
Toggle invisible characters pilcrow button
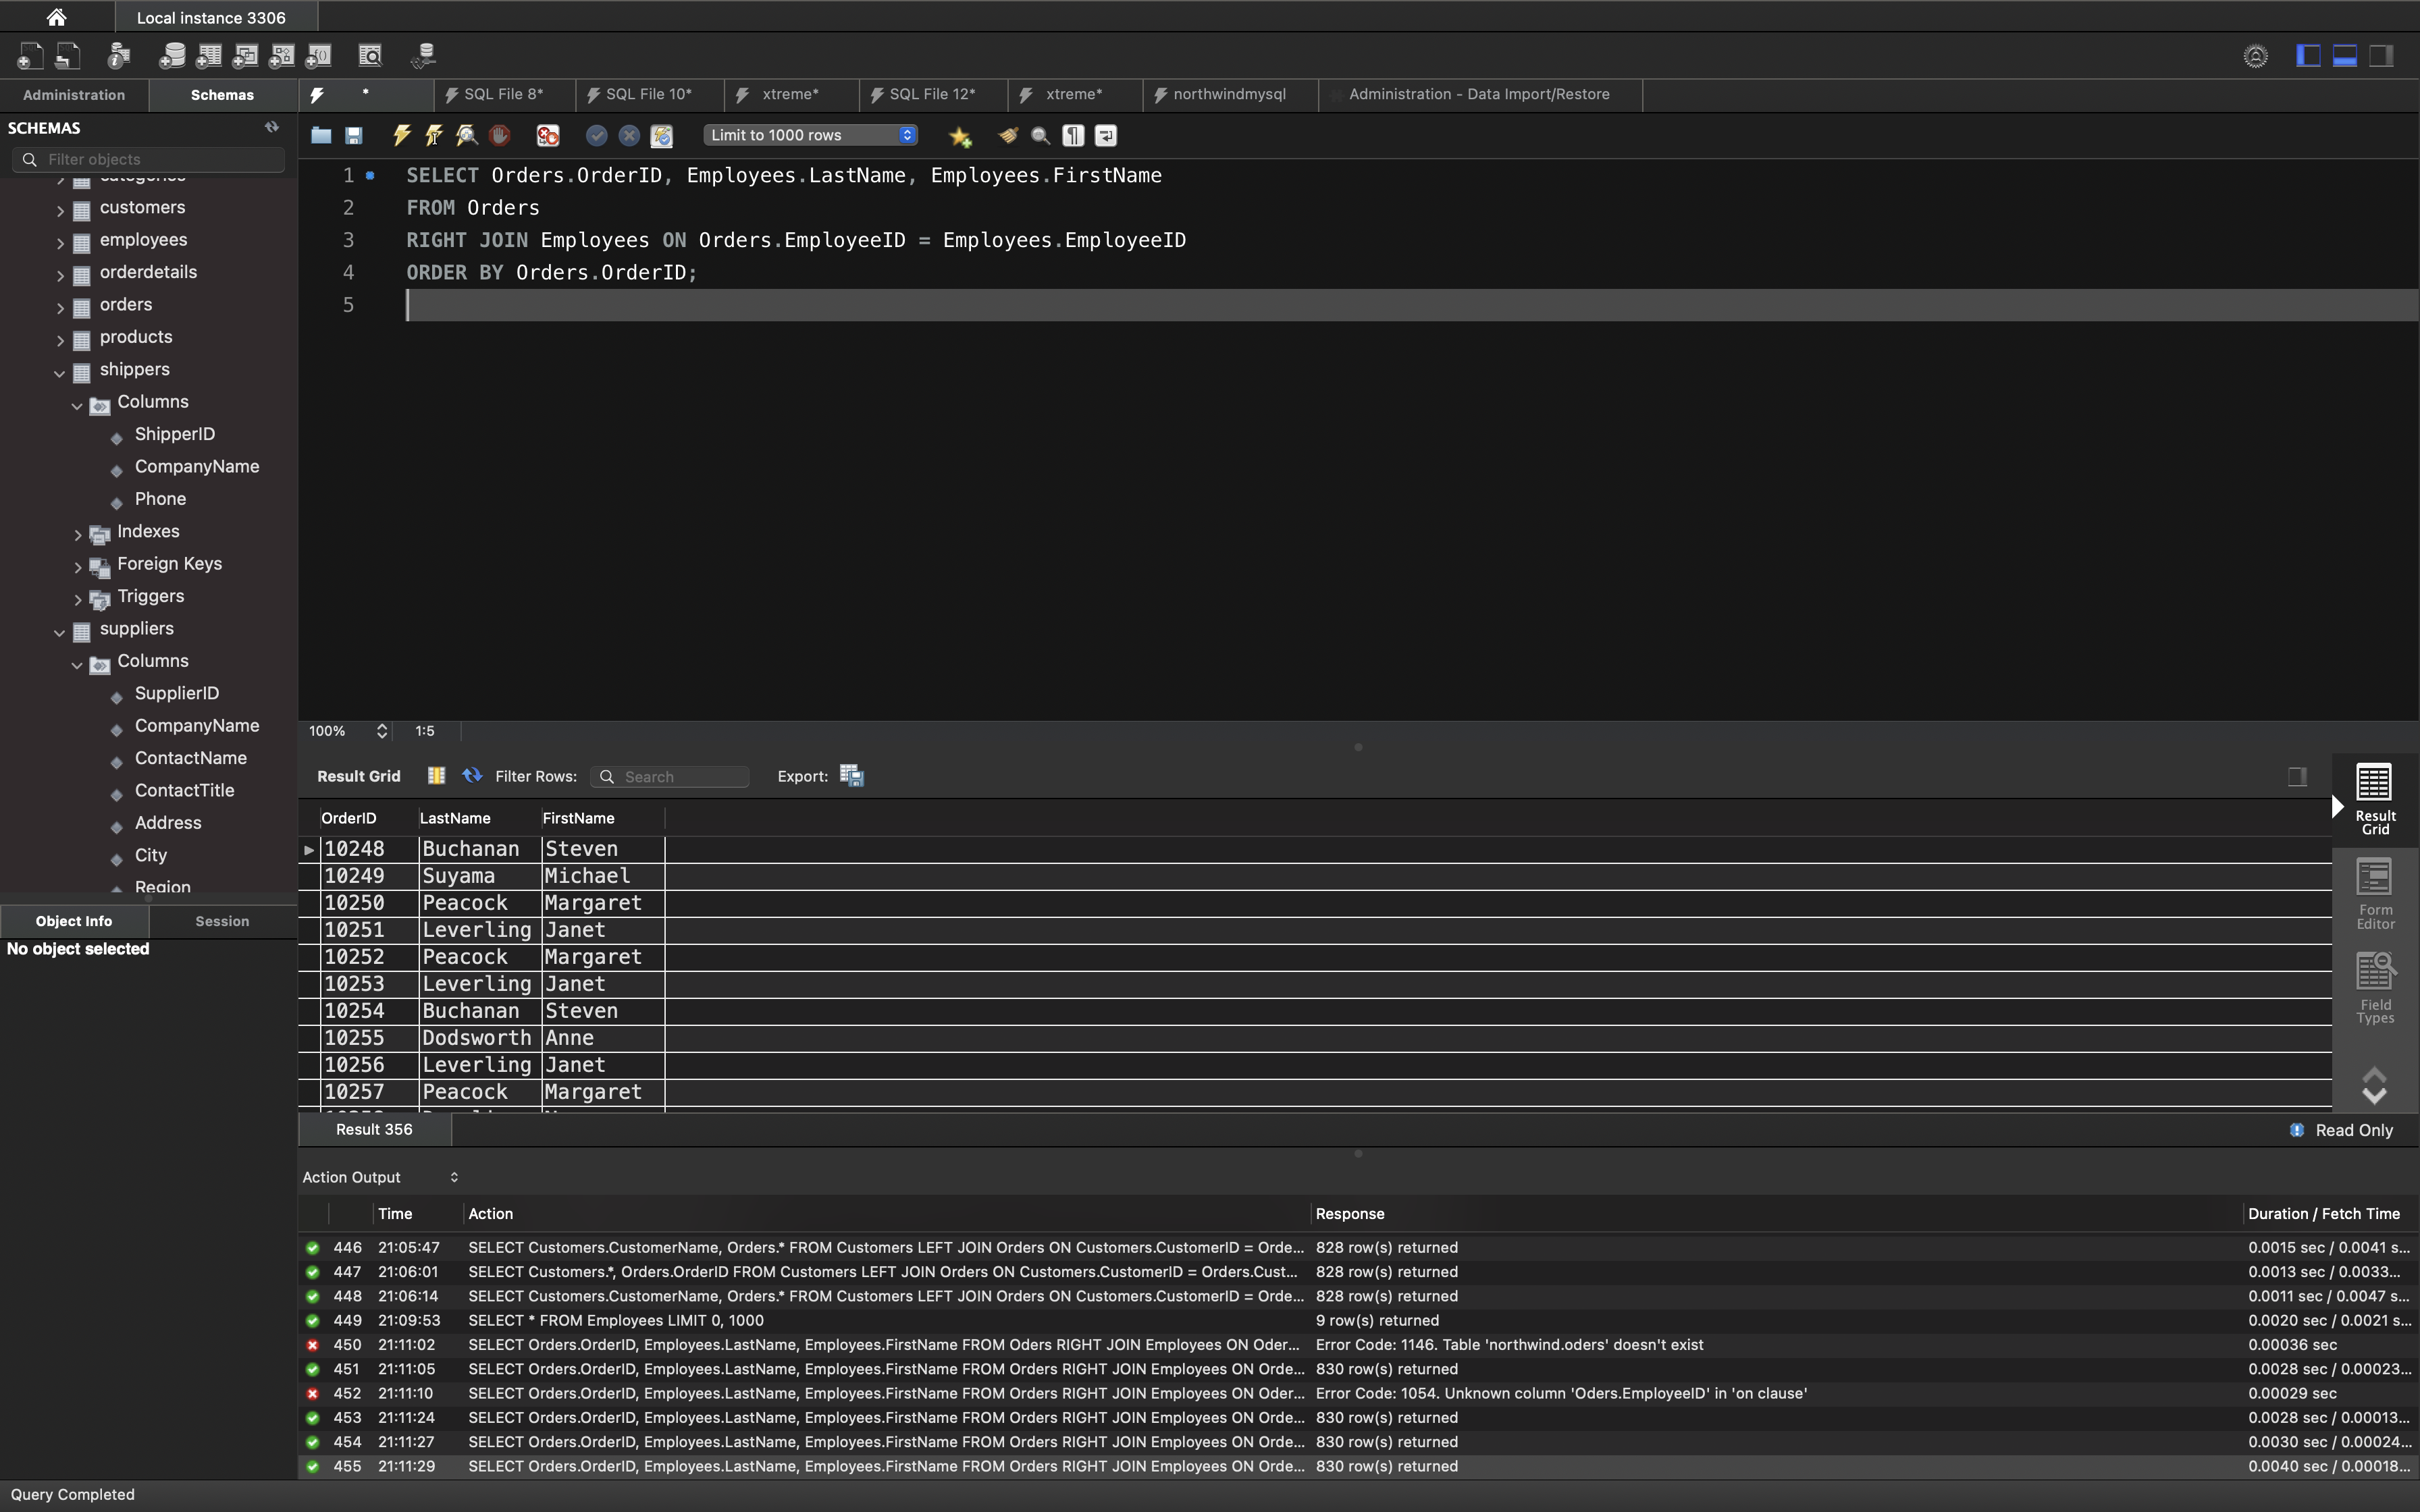pos(1073,135)
